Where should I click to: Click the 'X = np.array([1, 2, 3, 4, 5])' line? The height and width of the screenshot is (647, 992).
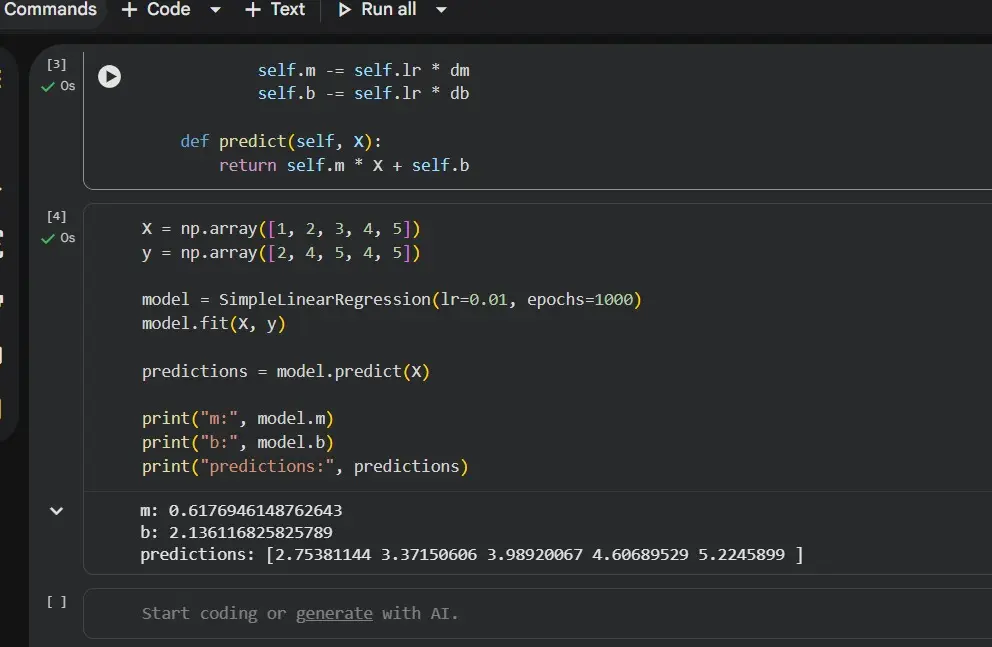click(281, 228)
